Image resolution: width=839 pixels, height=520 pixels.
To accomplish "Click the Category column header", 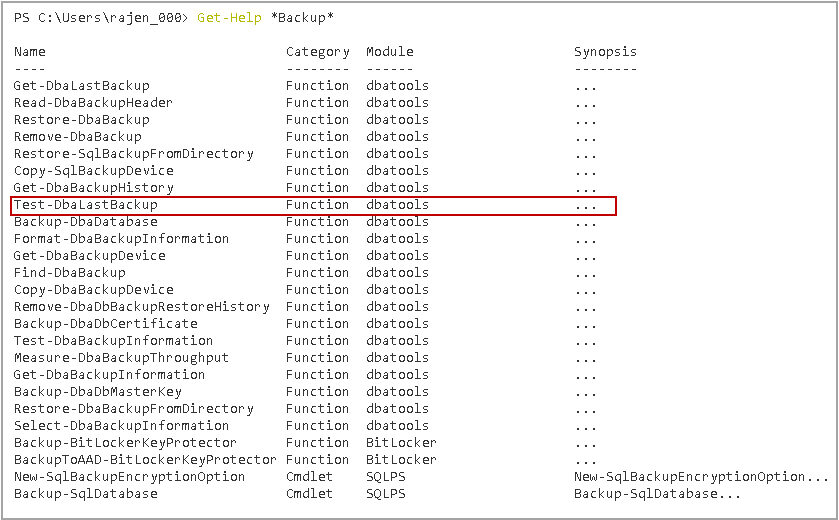I will [x=317, y=51].
